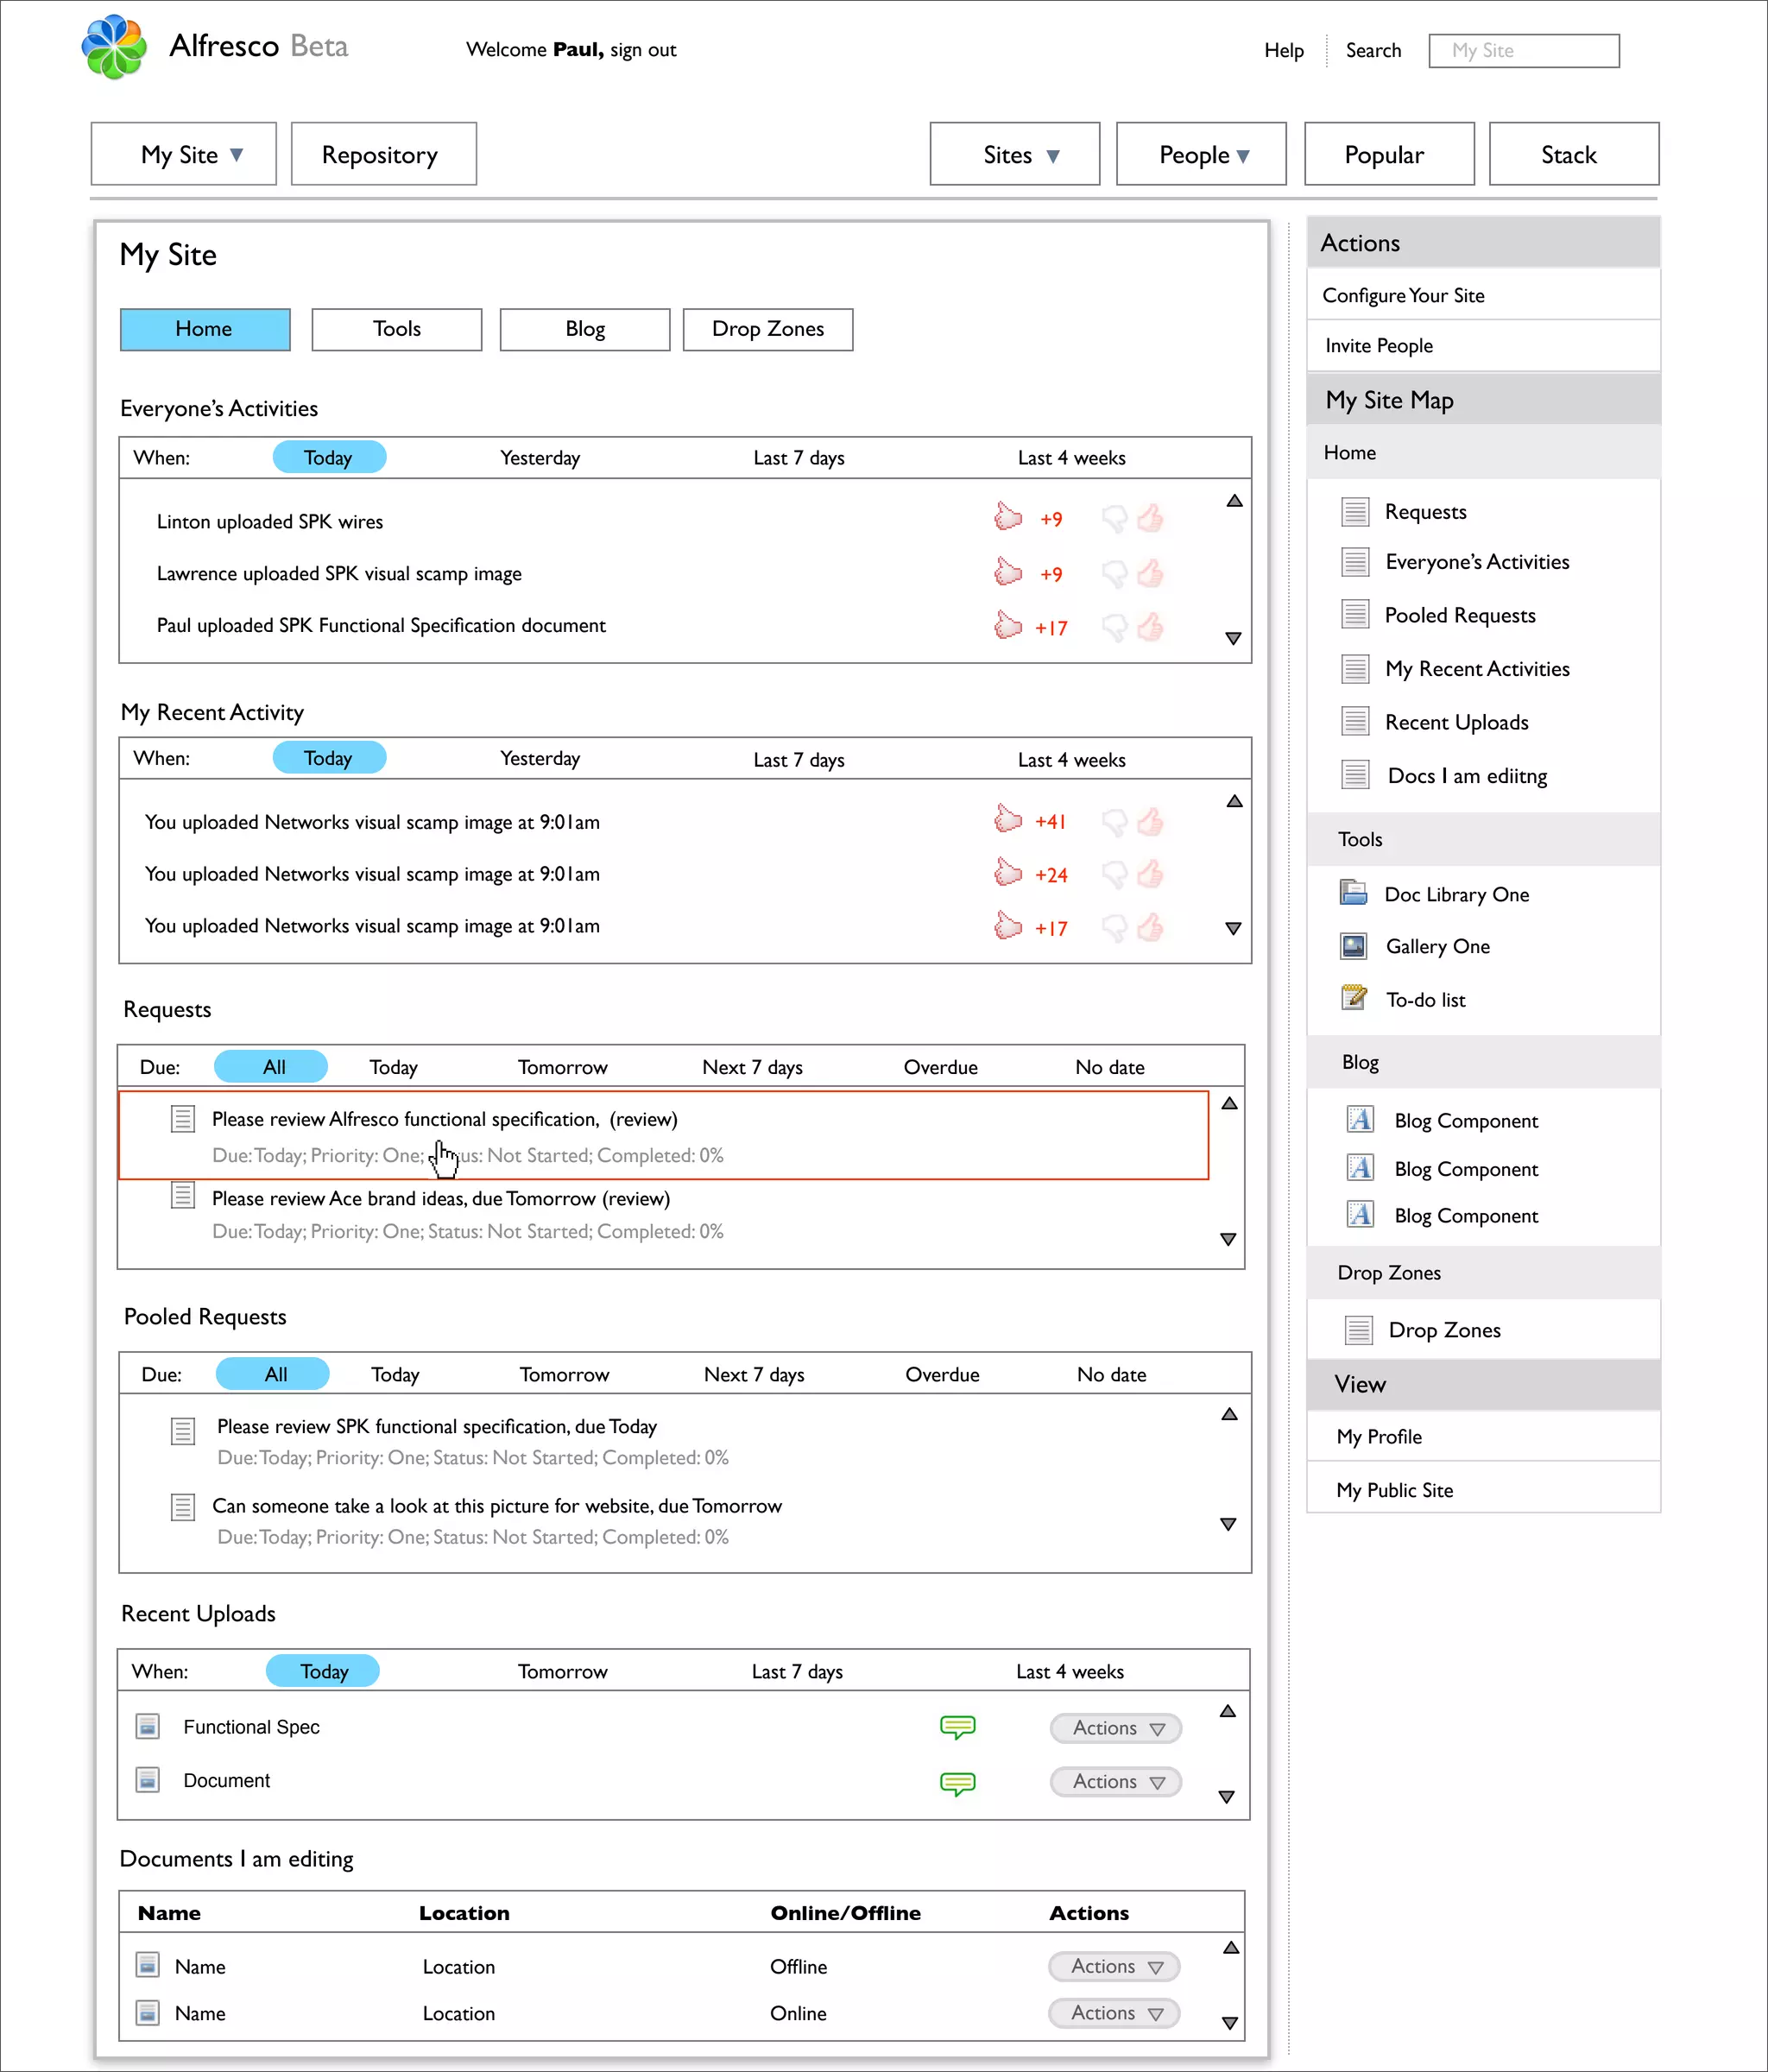1768x2072 pixels.
Task: Click scroll-up arrow in Requests list
Action: 1230,1103
